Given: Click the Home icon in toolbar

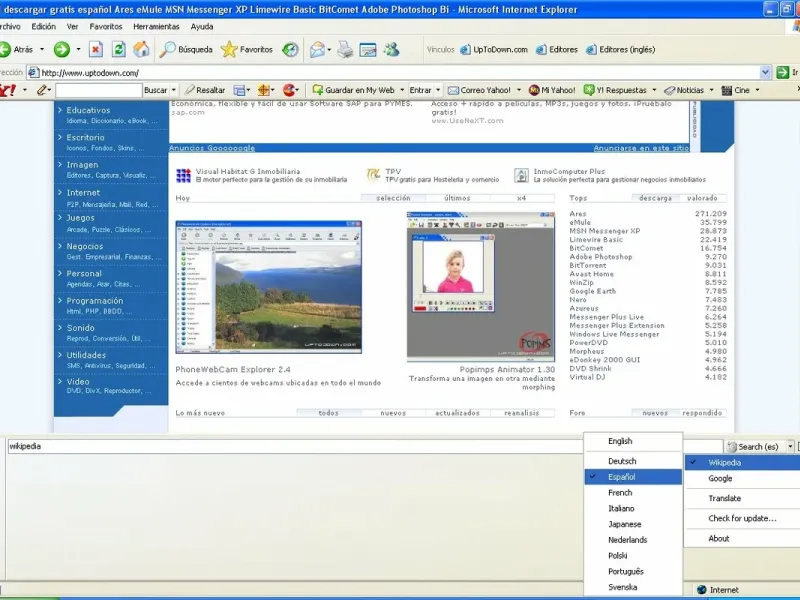Looking at the screenshot, I should [x=141, y=49].
